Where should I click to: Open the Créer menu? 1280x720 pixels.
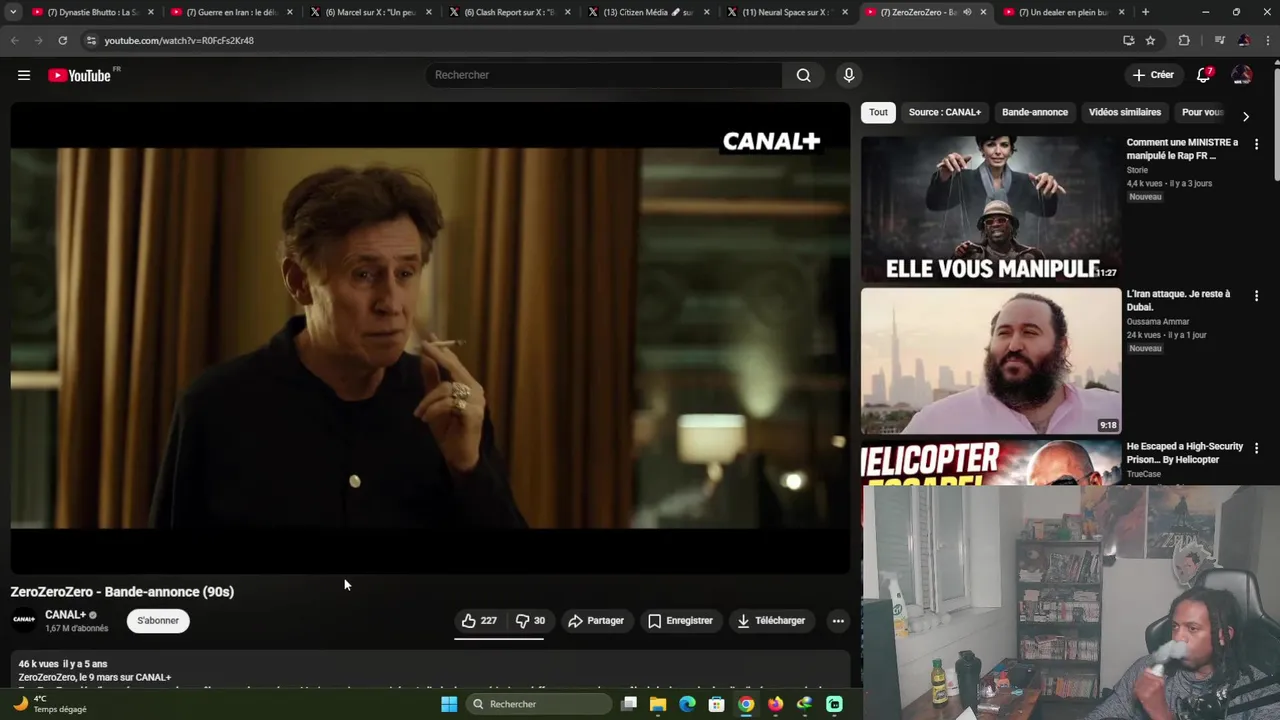point(1152,75)
